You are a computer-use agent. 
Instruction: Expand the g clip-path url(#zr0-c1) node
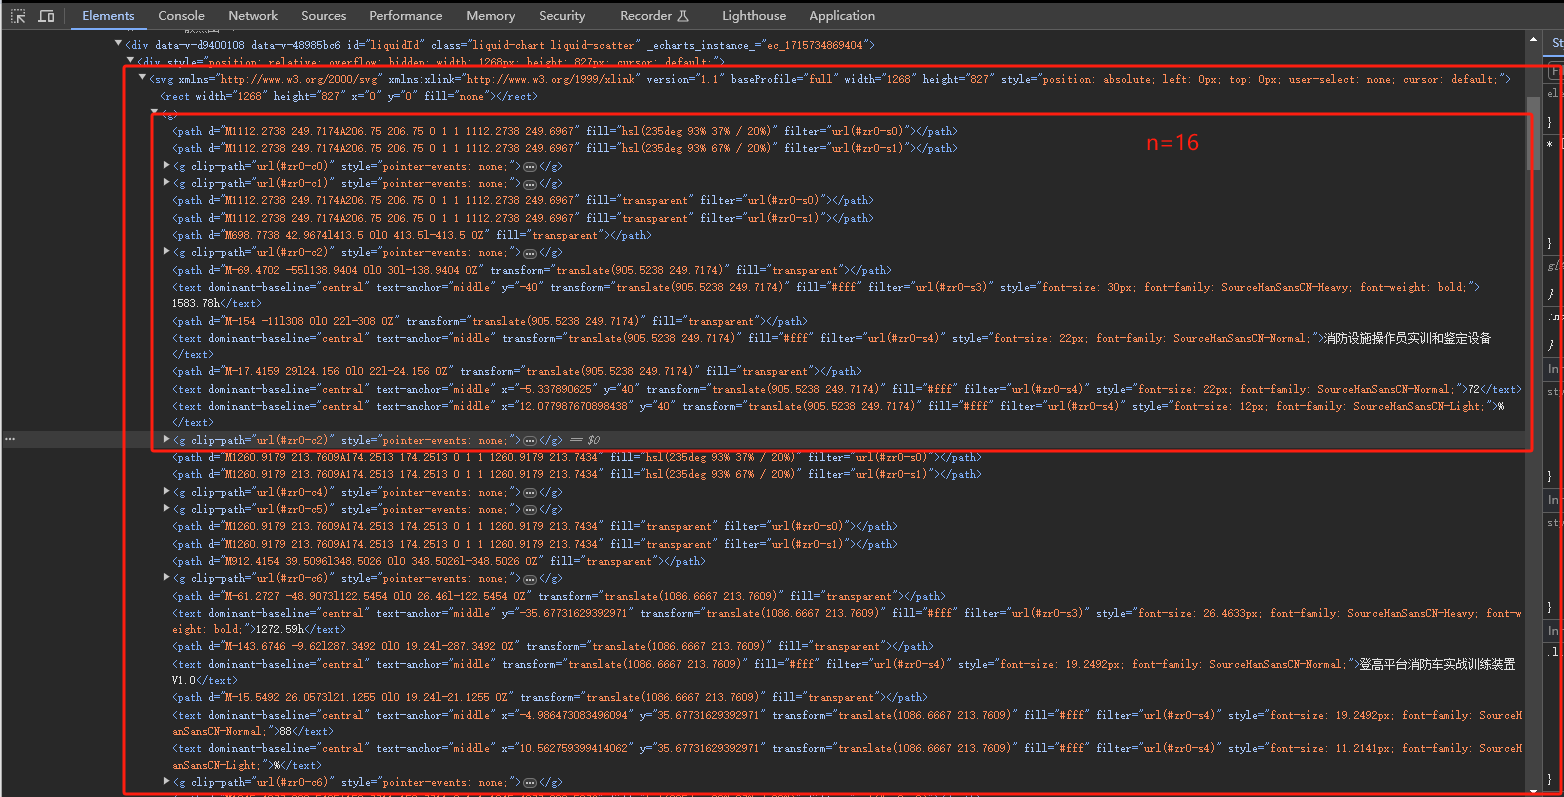point(166,183)
